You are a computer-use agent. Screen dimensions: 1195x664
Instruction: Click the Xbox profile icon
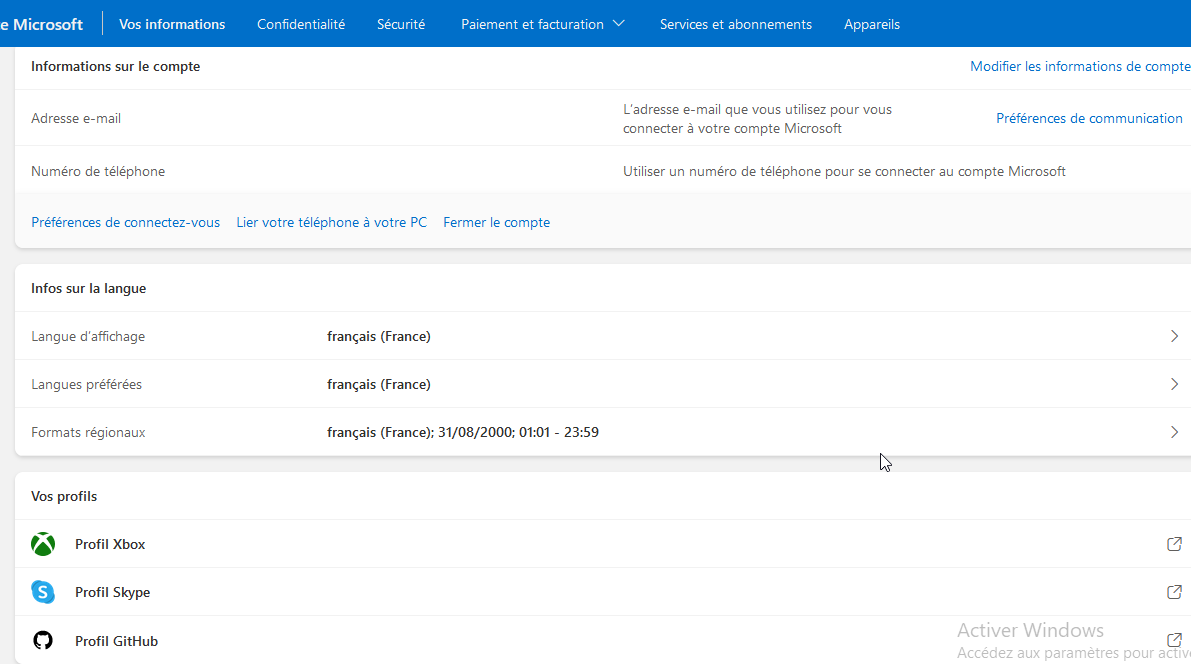(43, 544)
